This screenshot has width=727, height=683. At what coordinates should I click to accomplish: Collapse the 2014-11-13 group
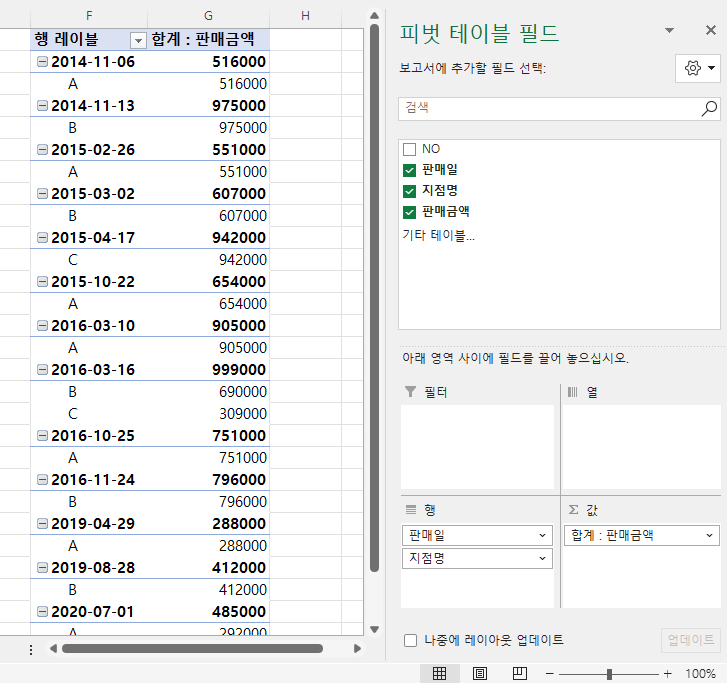click(42, 105)
